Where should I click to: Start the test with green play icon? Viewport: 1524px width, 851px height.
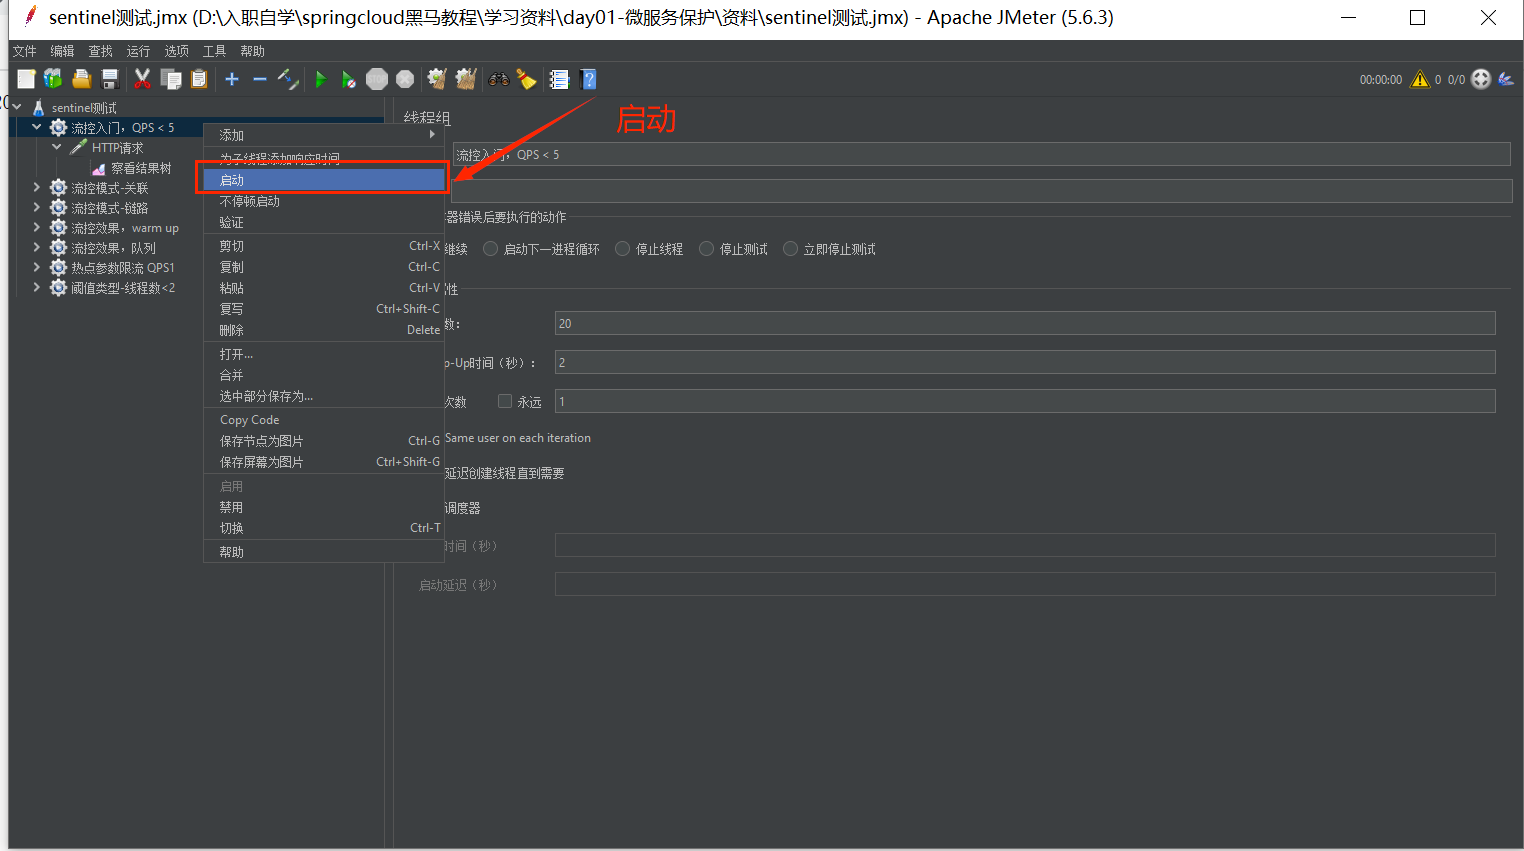point(321,79)
